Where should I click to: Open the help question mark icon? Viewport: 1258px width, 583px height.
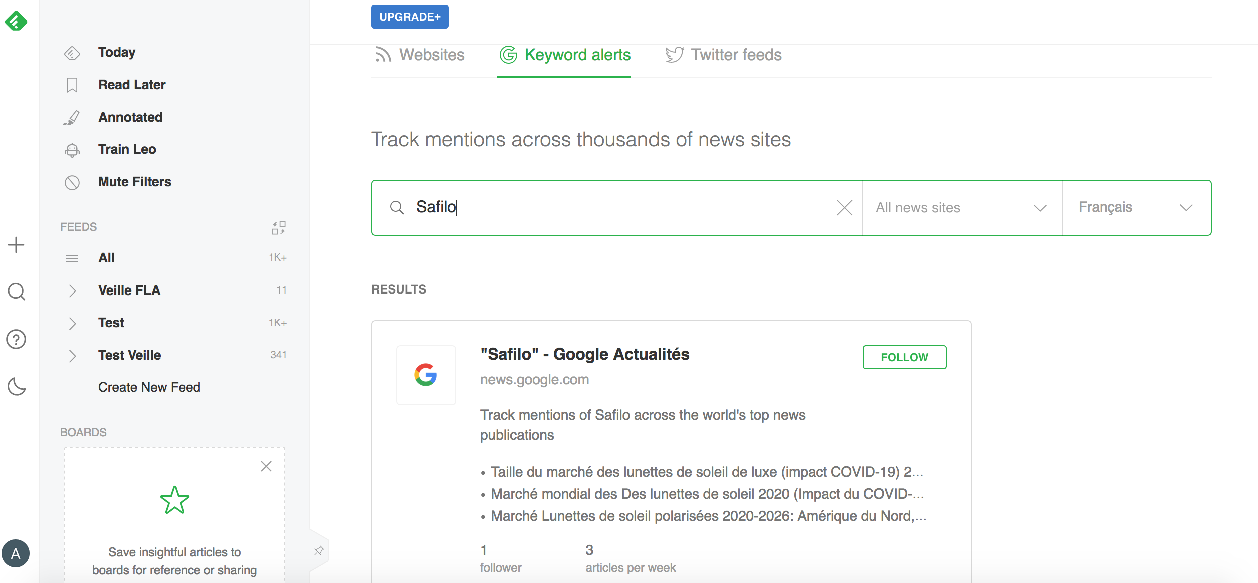coord(16,339)
